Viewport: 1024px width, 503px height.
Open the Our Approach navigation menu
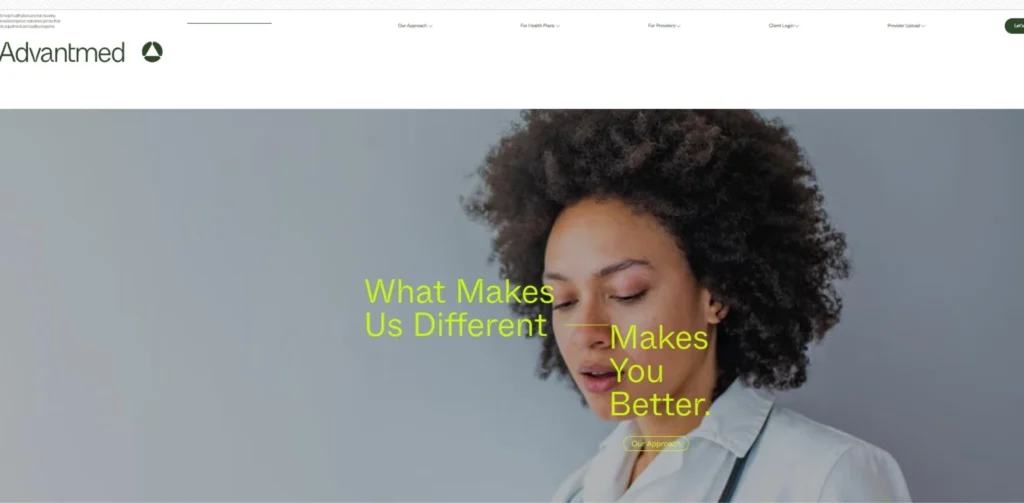point(412,25)
